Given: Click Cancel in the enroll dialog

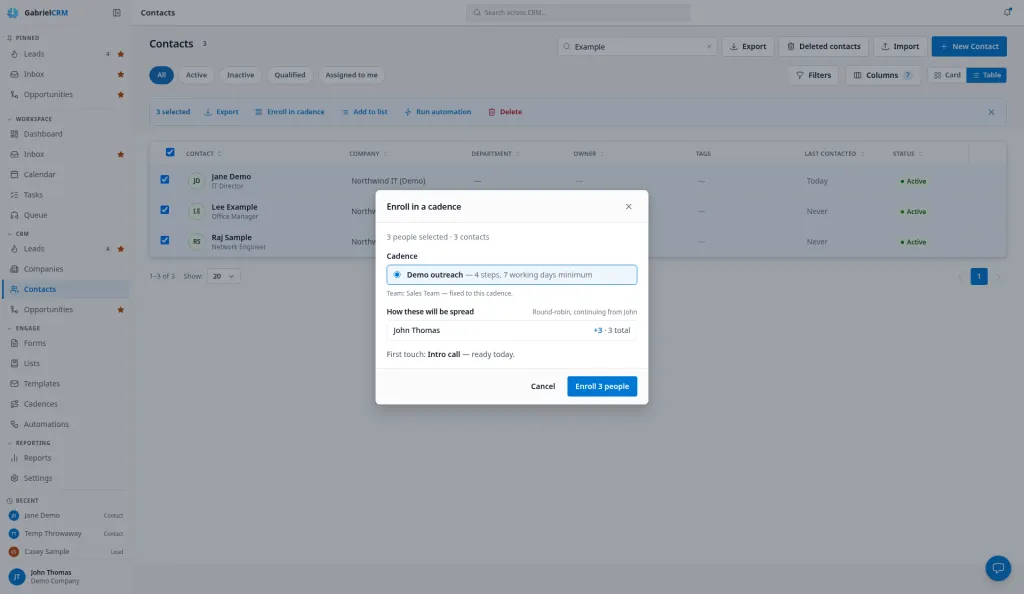Looking at the screenshot, I should [543, 386].
